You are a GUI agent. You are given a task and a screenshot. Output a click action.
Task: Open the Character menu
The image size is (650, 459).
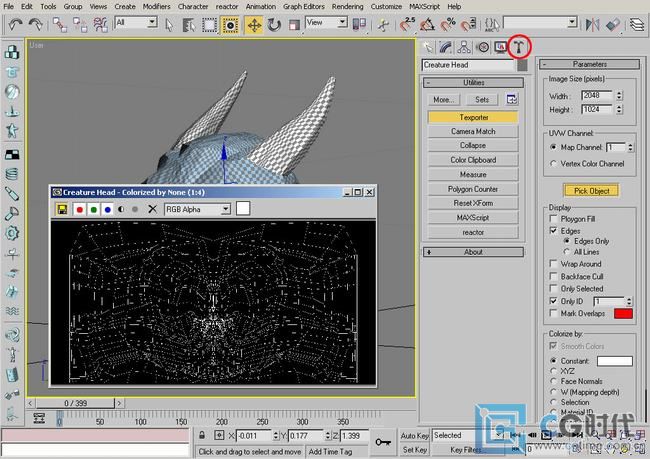(x=193, y=6)
